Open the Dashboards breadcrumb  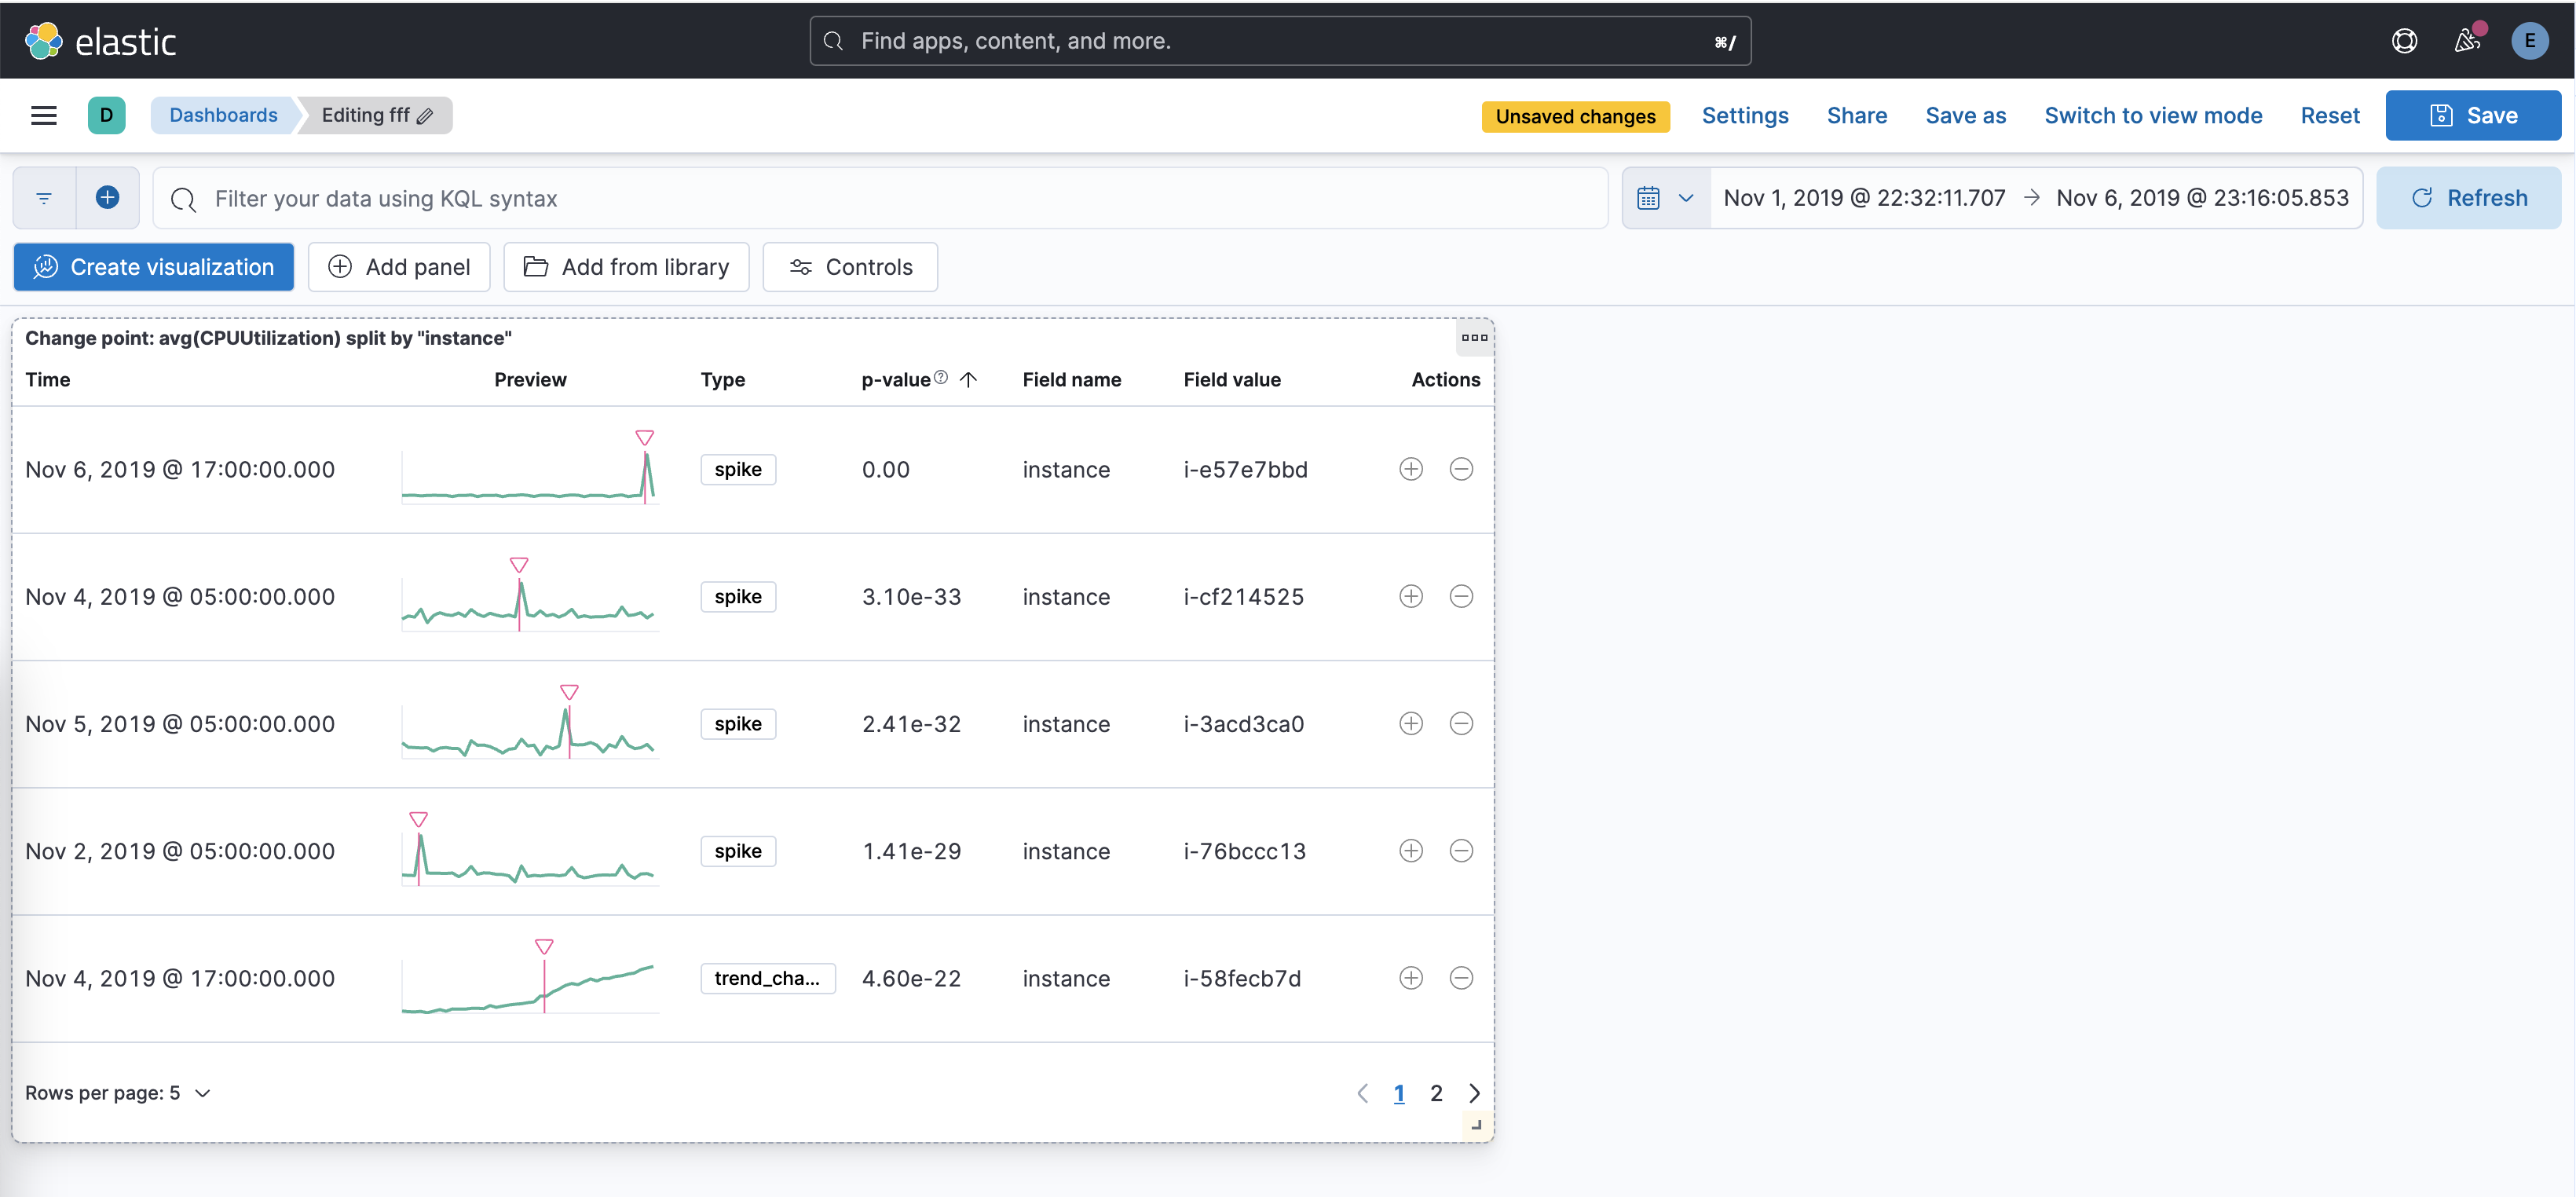[x=223, y=115]
